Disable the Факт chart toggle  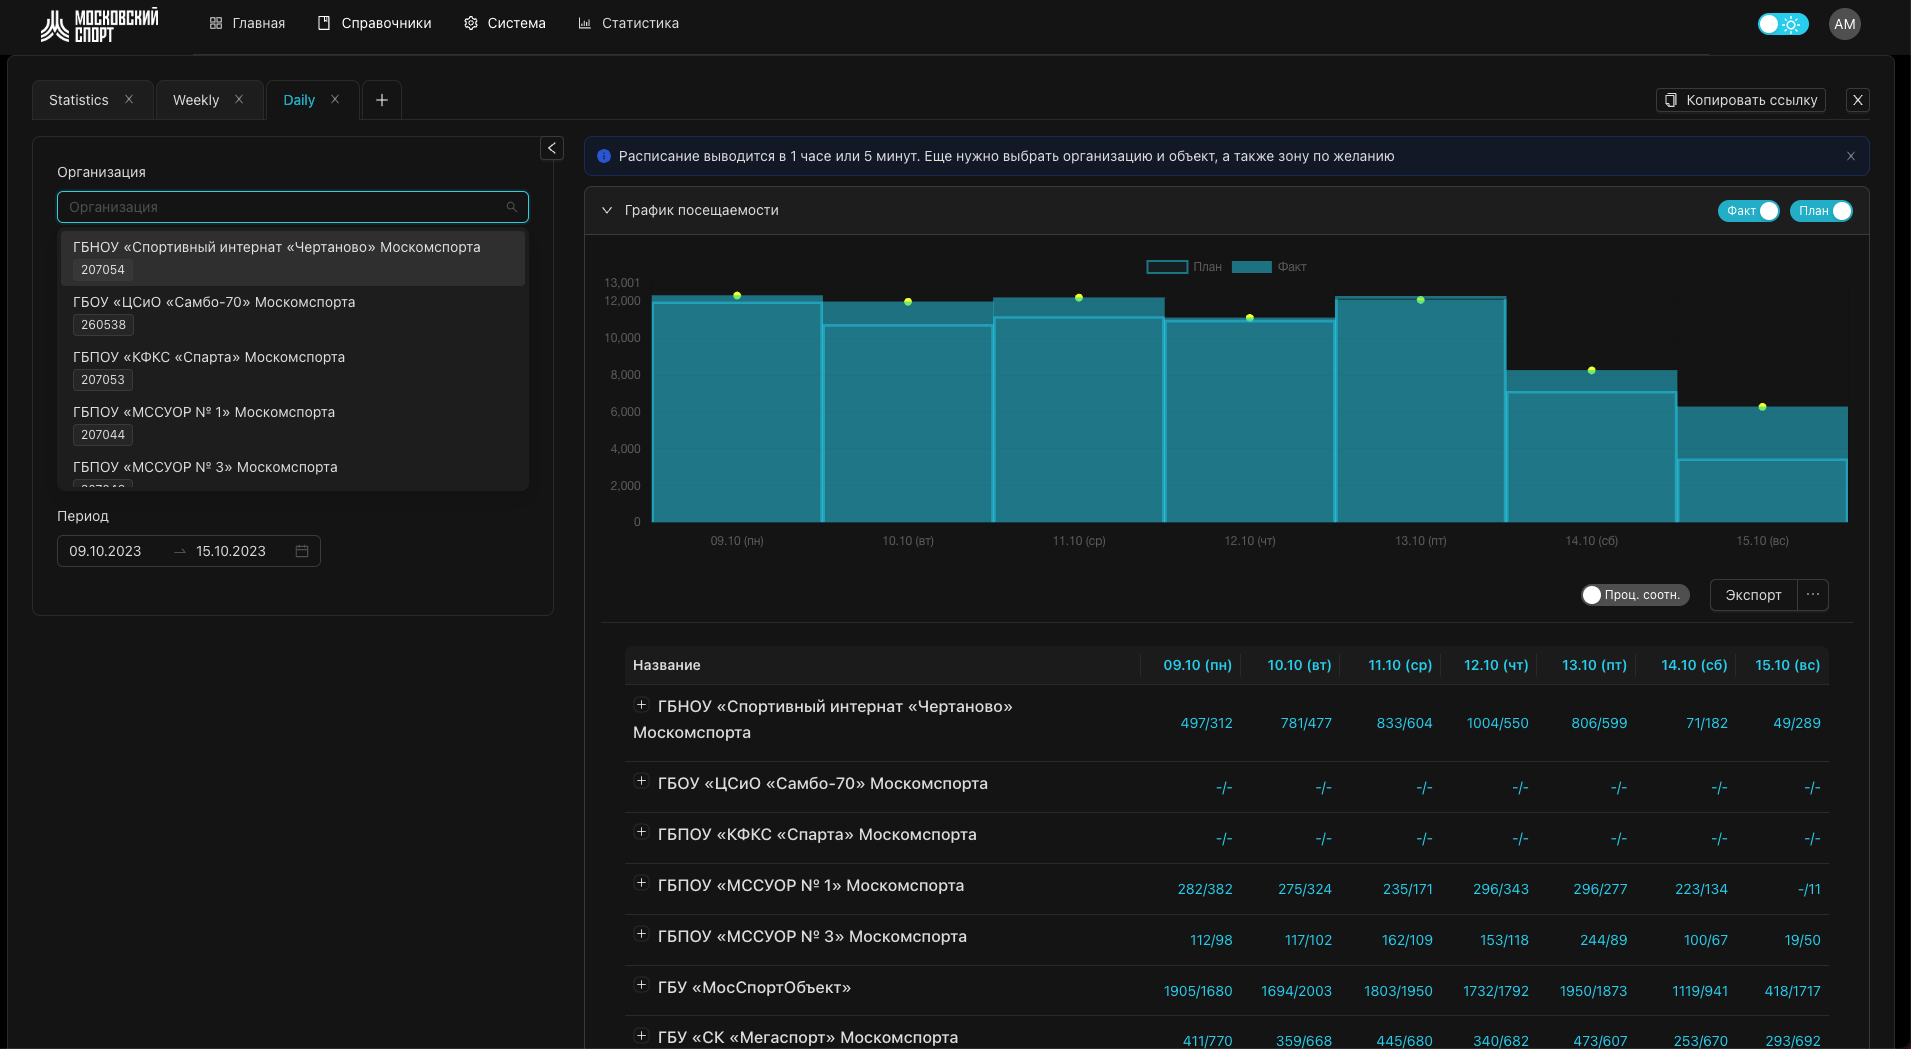[1748, 211]
